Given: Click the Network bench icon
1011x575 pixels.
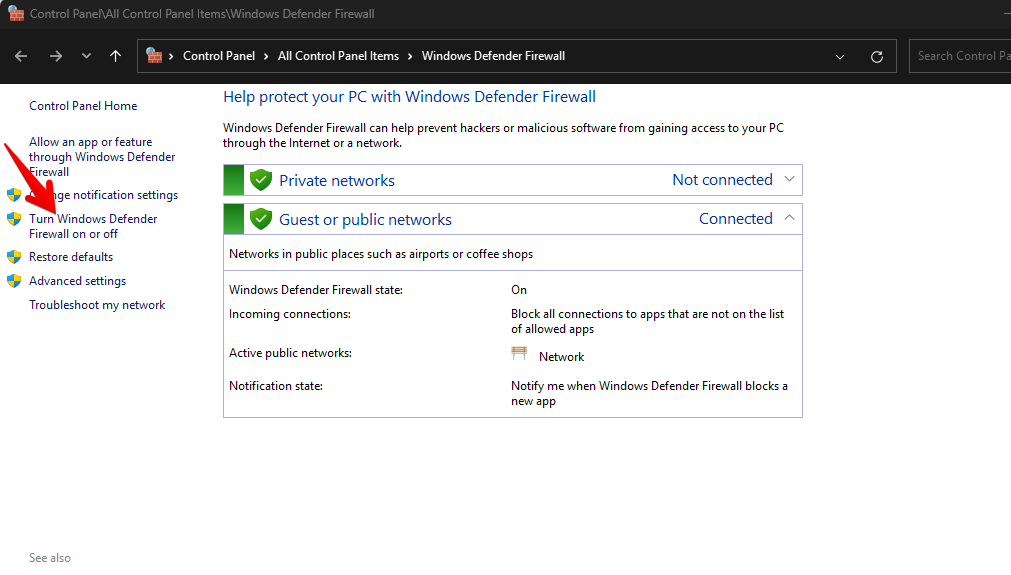Looking at the screenshot, I should point(519,354).
